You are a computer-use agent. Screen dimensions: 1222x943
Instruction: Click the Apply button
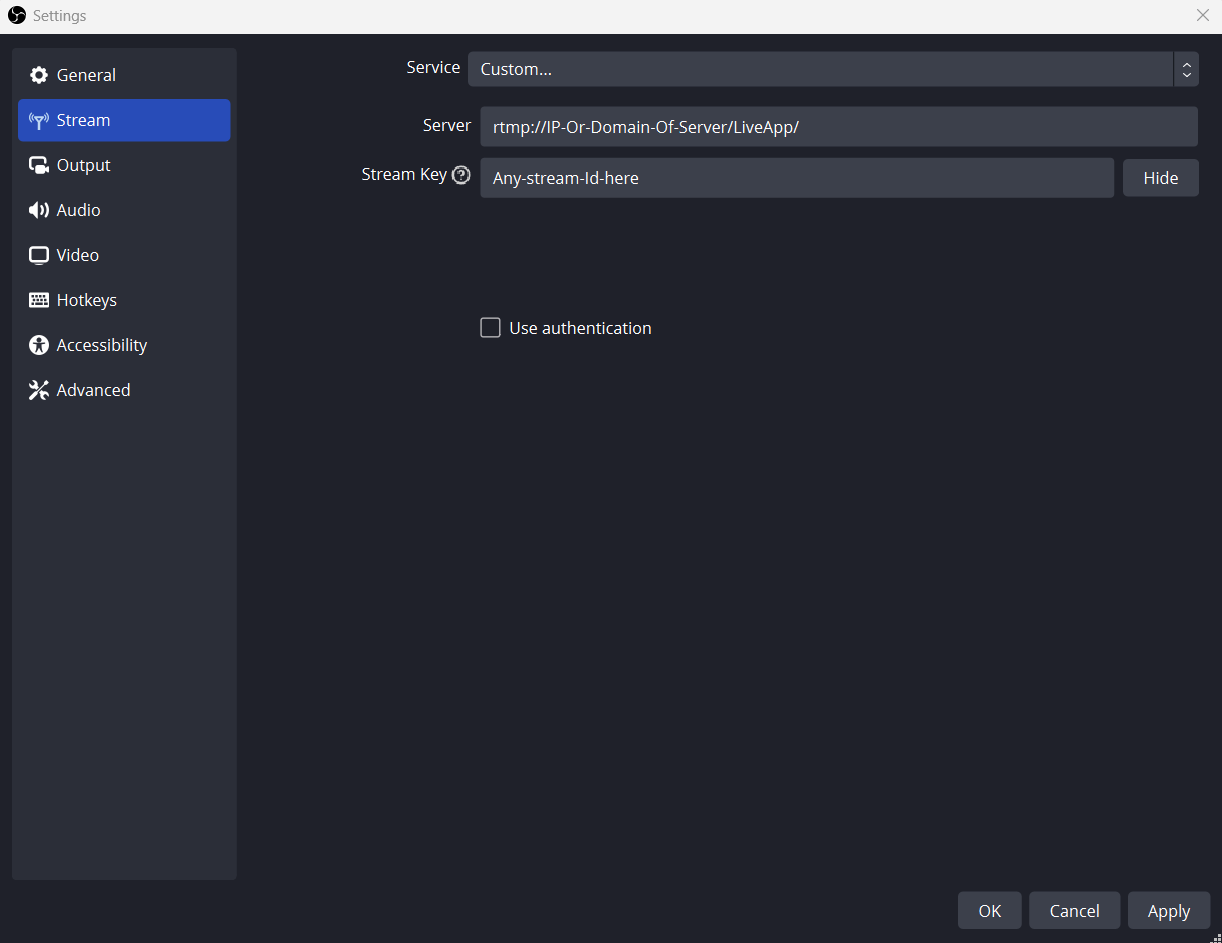(1169, 911)
